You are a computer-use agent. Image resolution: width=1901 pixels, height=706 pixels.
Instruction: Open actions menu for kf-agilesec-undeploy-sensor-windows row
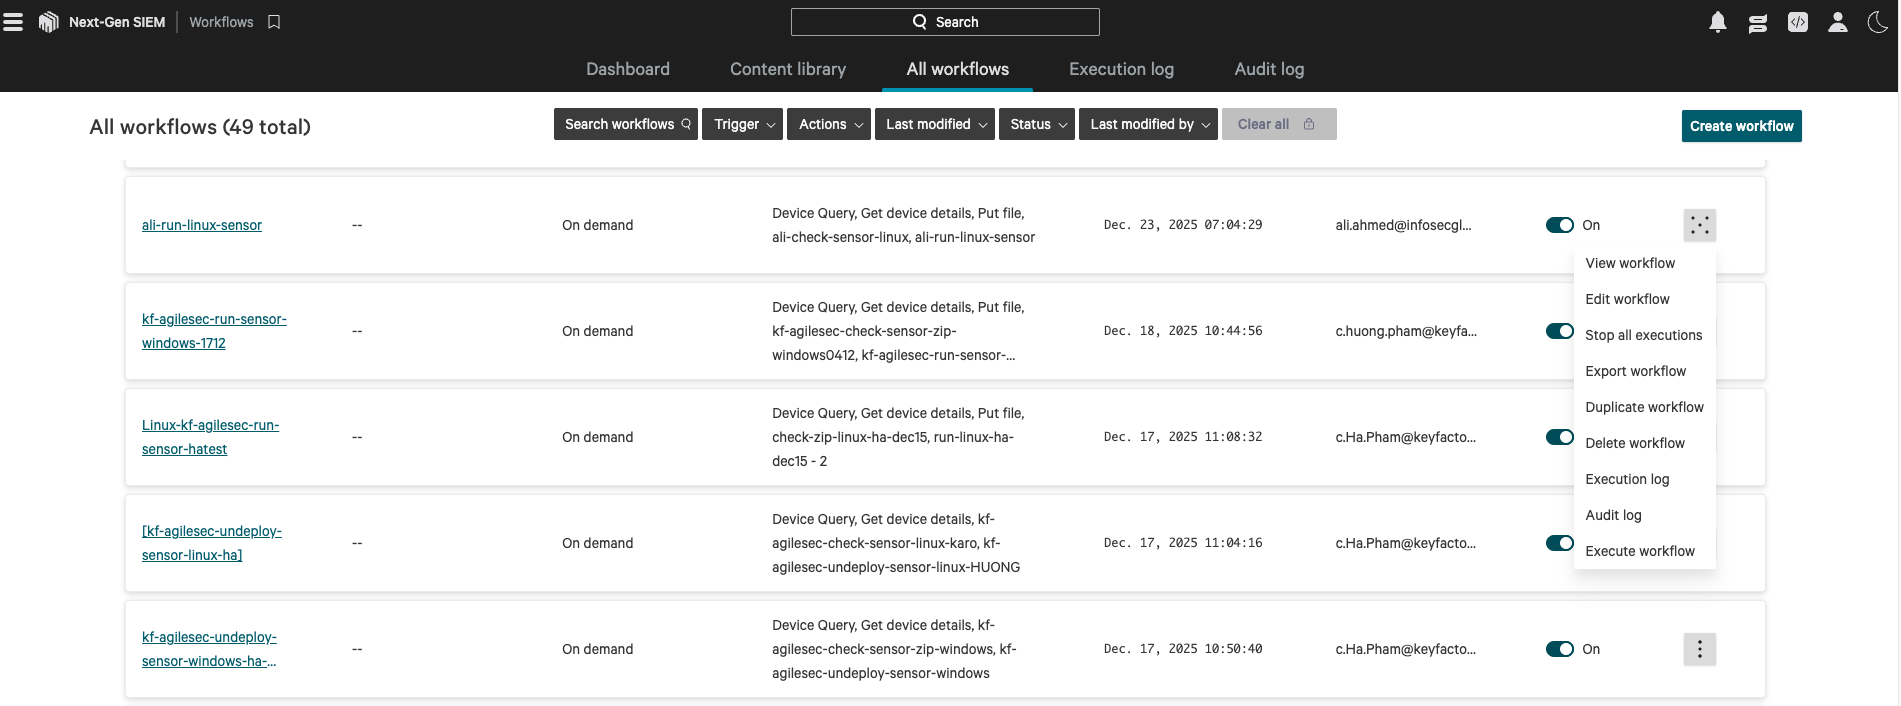click(x=1699, y=649)
